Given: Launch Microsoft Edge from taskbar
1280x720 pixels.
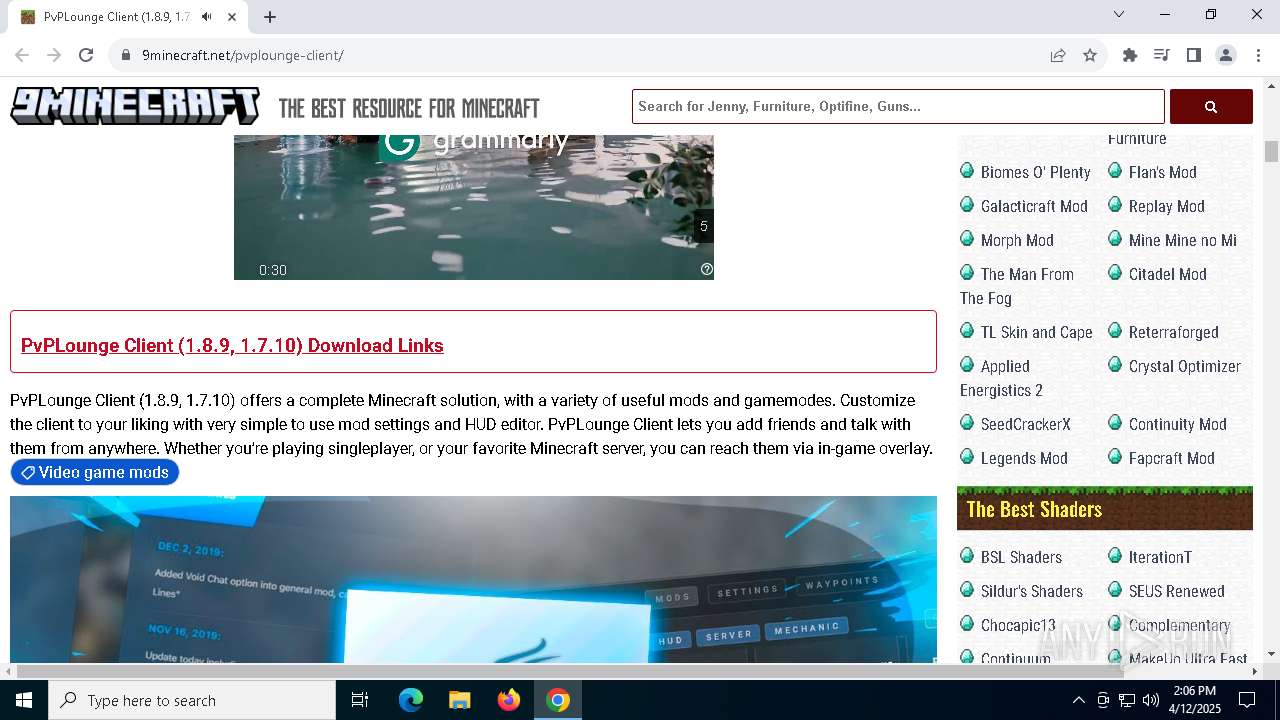Looking at the screenshot, I should pyautogui.click(x=411, y=700).
